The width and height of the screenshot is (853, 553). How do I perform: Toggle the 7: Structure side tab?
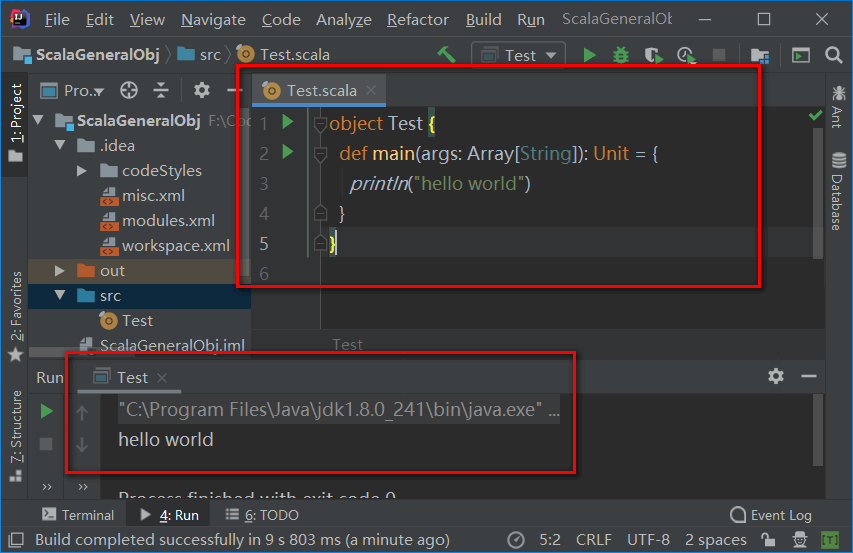[16, 437]
